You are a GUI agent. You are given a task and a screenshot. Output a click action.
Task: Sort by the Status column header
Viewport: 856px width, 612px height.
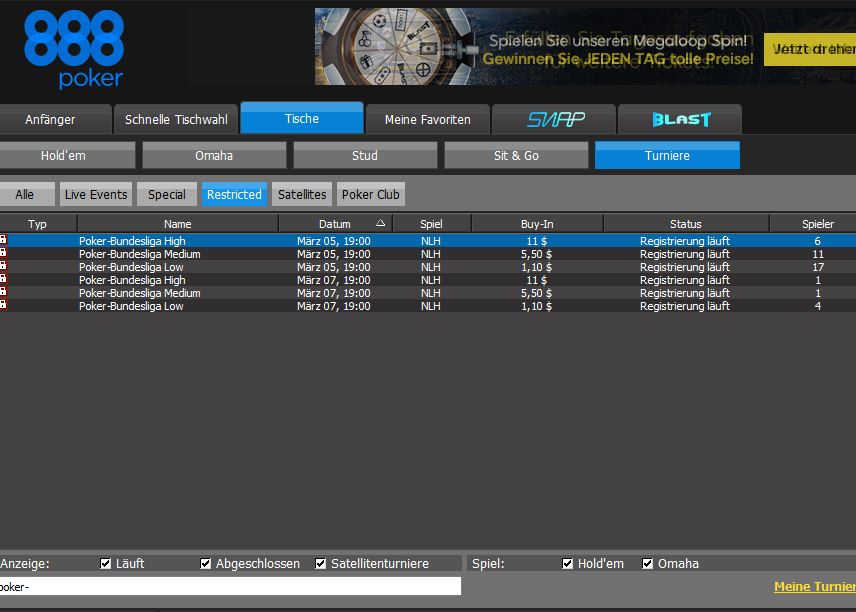[686, 223]
